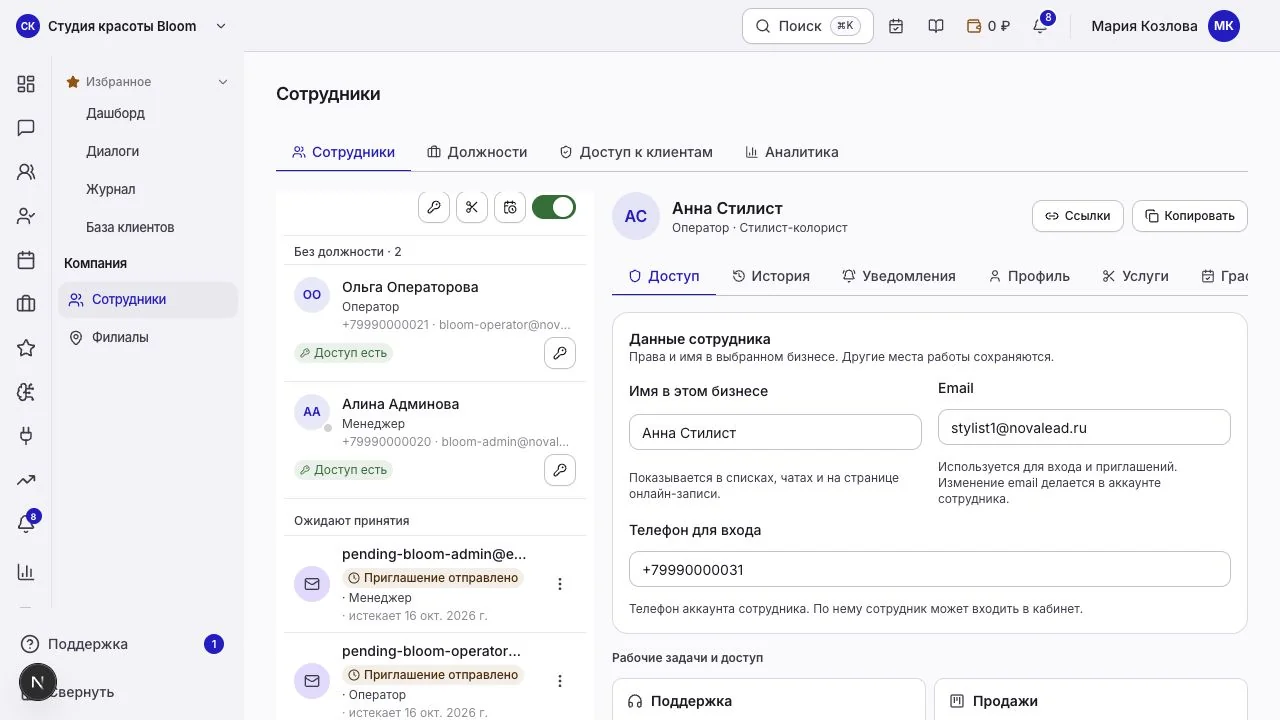This screenshot has width=1280, height=720.
Task: Click the calendar icon in left rail
Action: [x=26, y=260]
